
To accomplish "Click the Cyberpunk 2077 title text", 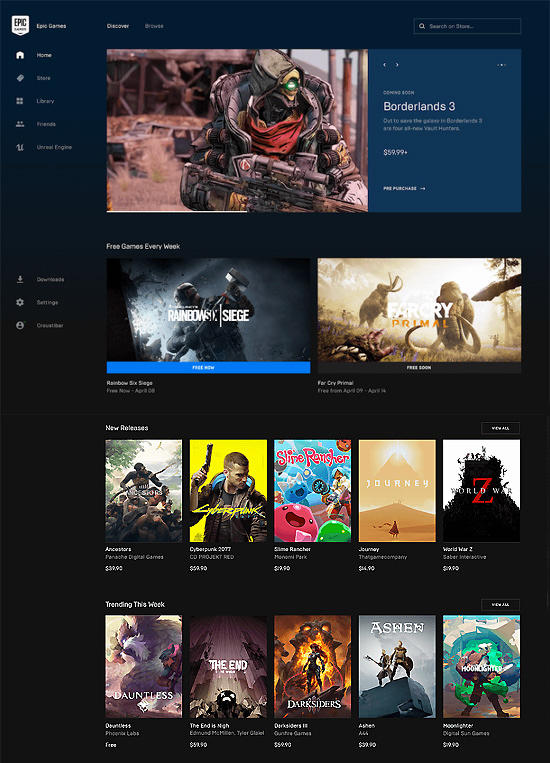I will (x=210, y=549).
